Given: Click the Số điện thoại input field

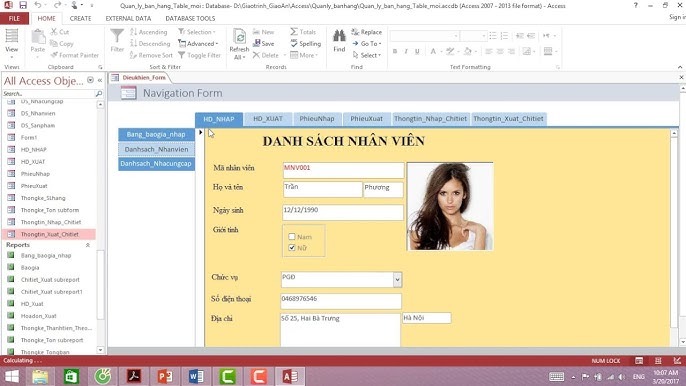Looking at the screenshot, I should click(341, 301).
